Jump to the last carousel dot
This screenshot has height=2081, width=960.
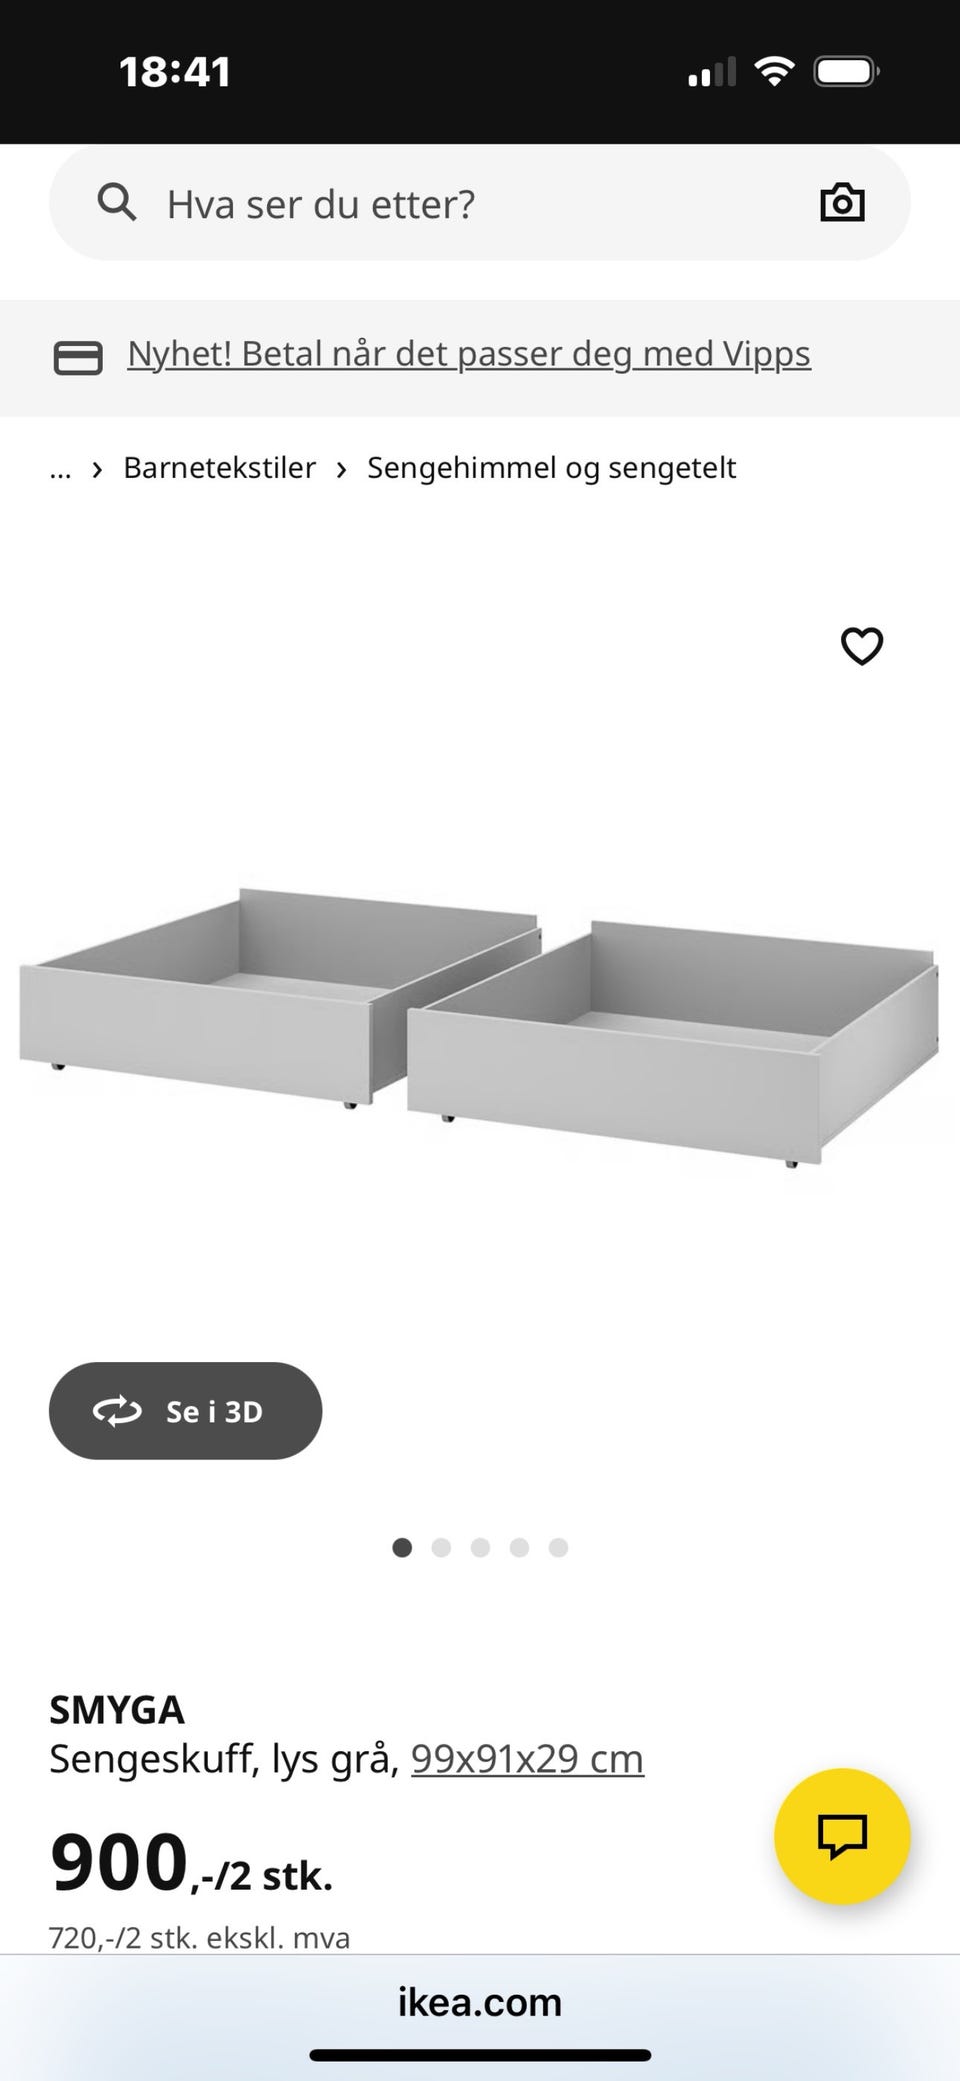coord(558,1548)
